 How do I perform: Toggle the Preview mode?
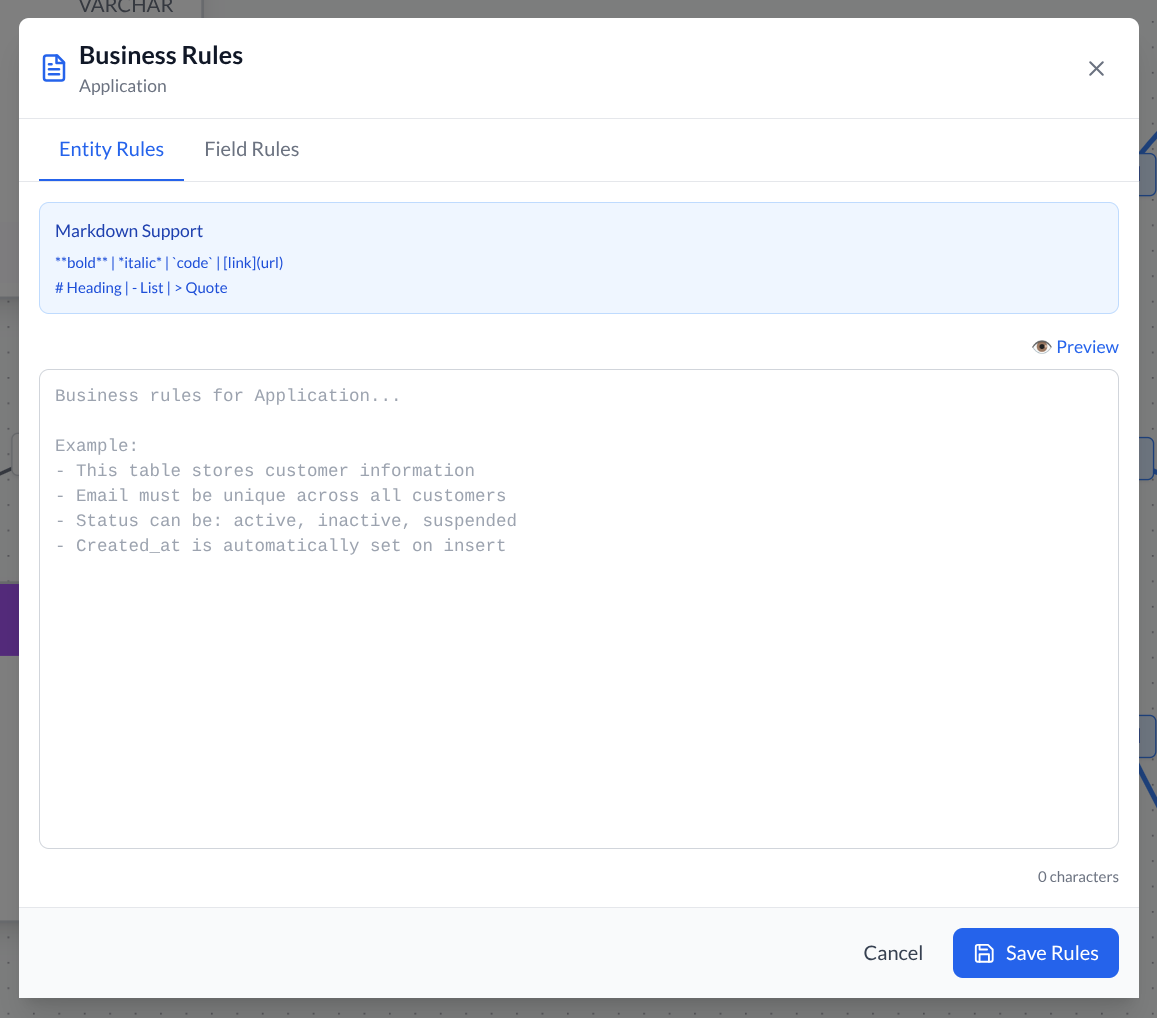1086,346
